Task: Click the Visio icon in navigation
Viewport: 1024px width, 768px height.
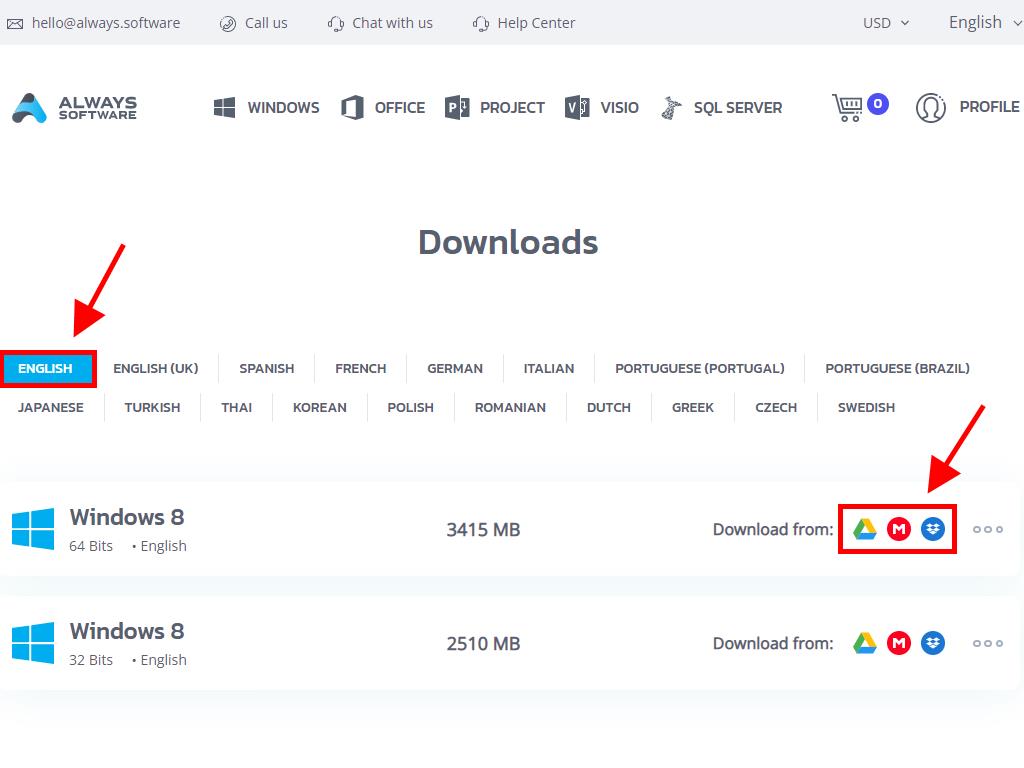Action: click(x=577, y=108)
